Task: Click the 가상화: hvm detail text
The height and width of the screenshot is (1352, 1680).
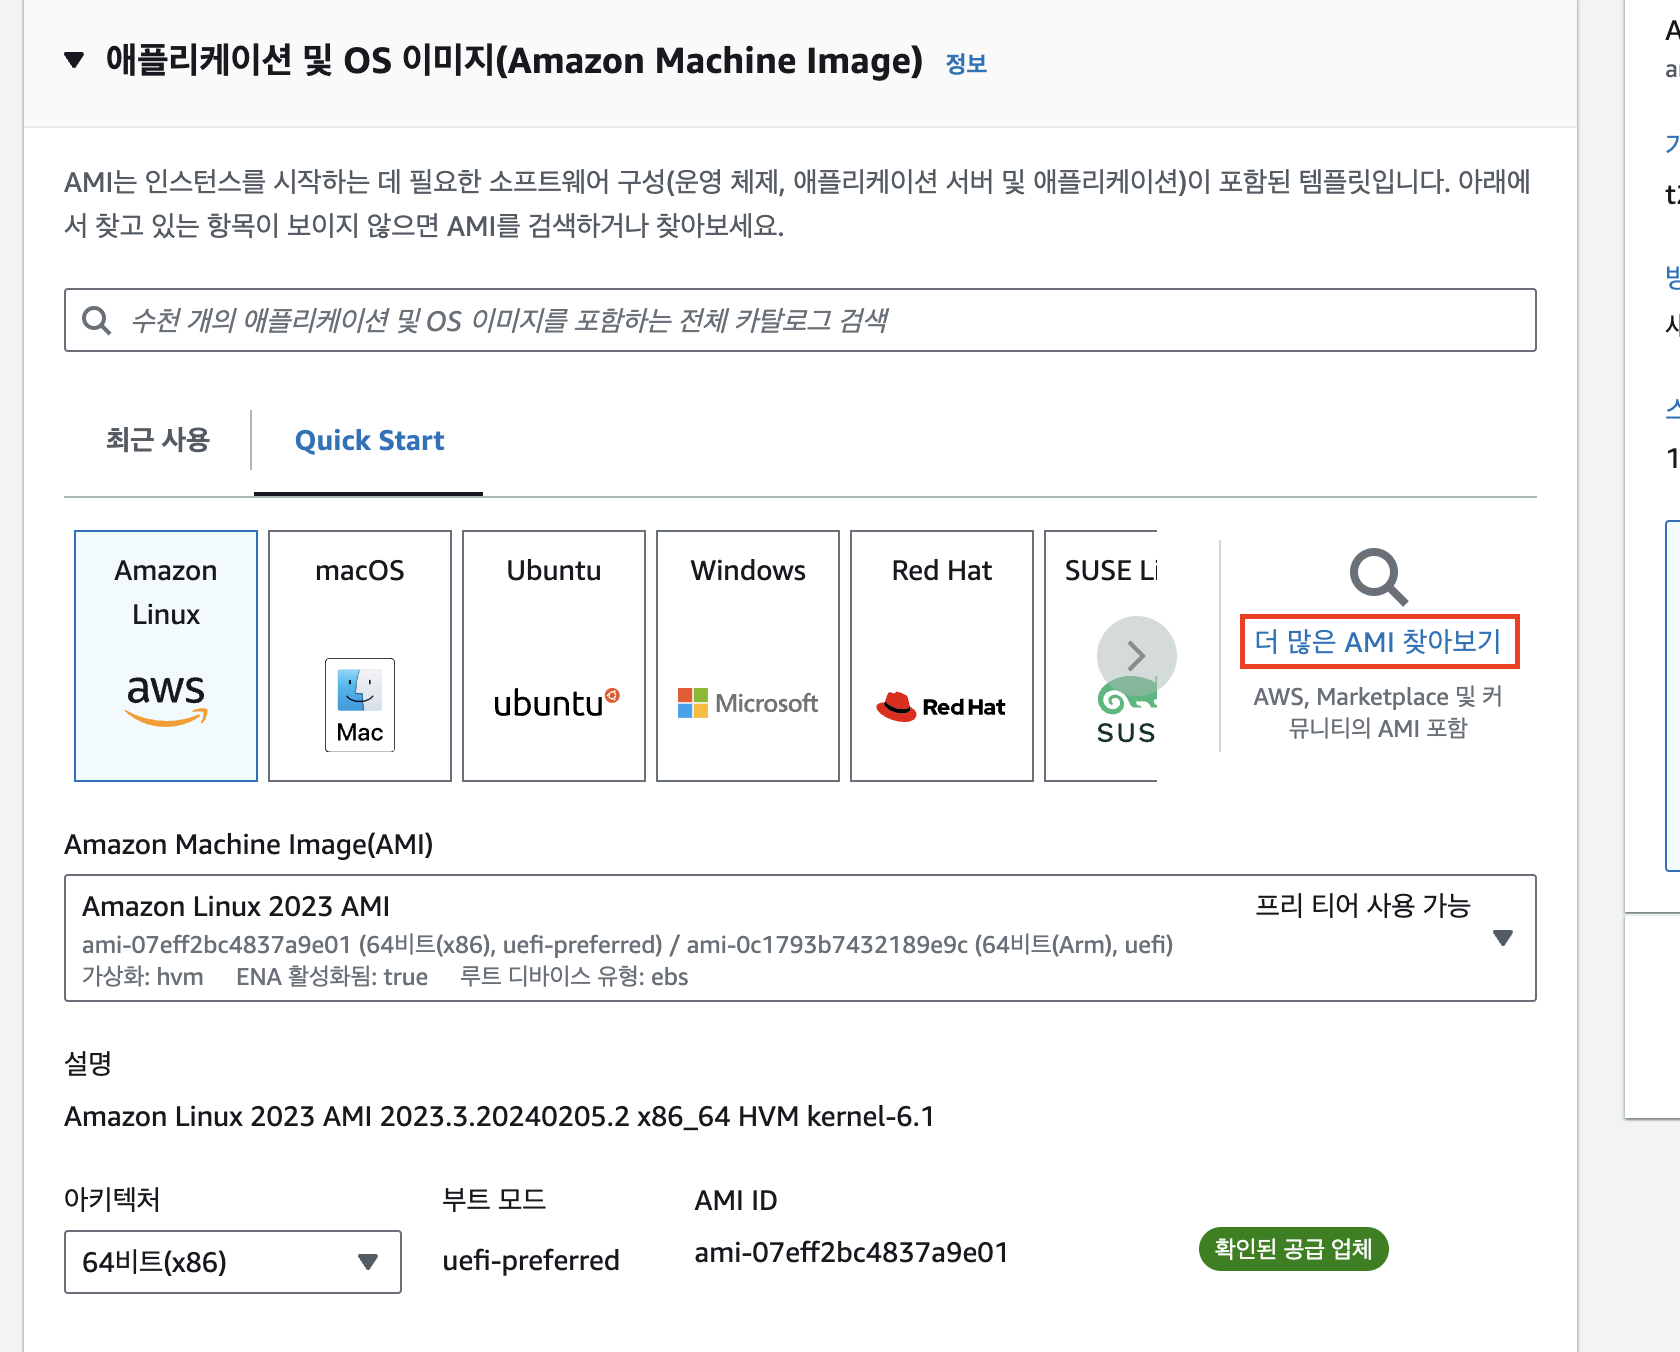Action: pos(143,977)
